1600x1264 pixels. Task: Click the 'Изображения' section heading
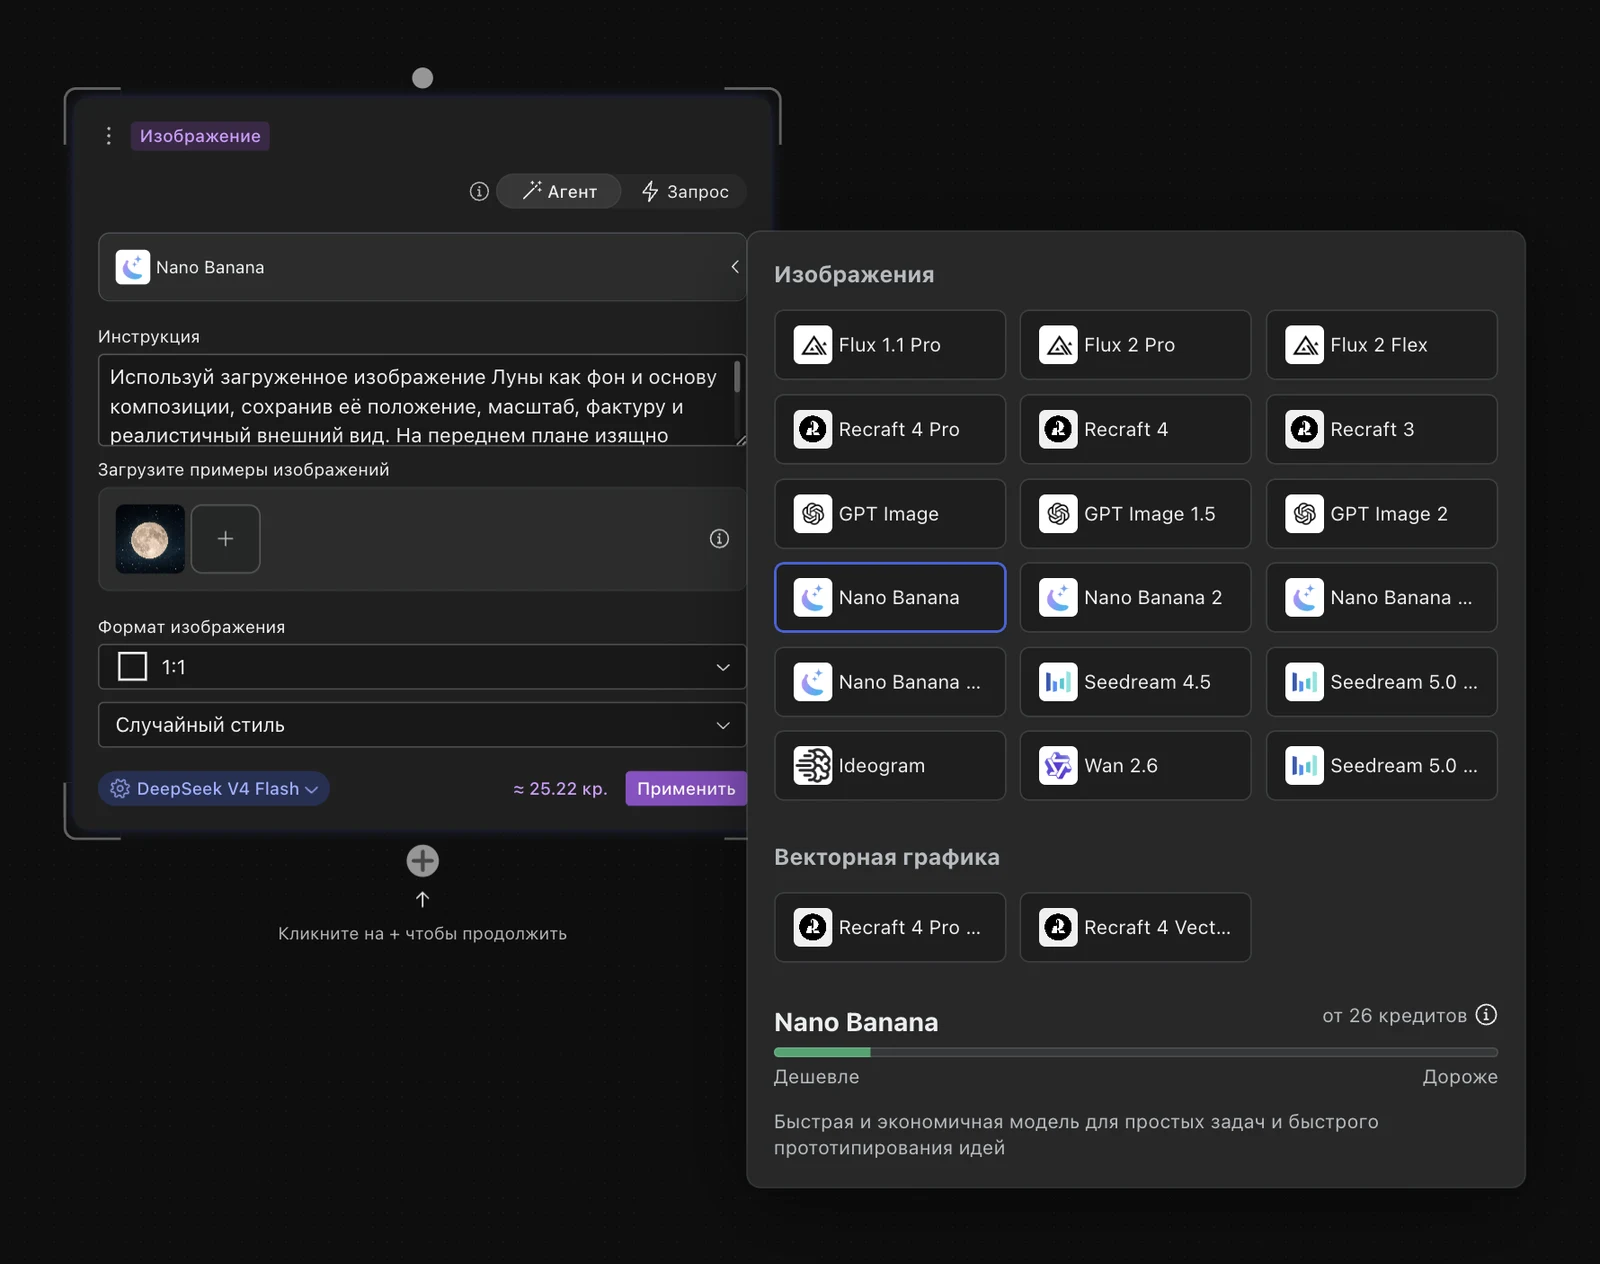[x=854, y=274]
